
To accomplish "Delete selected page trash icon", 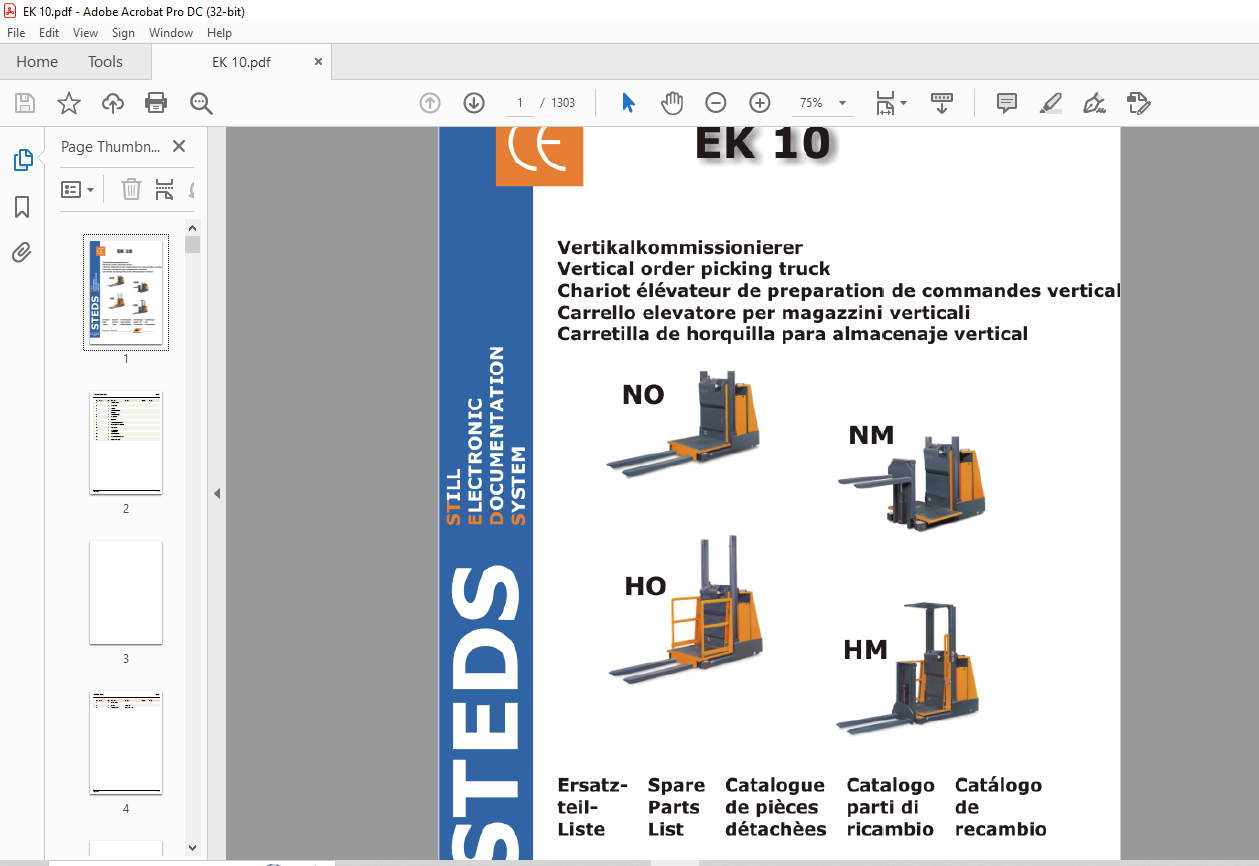I will point(131,189).
